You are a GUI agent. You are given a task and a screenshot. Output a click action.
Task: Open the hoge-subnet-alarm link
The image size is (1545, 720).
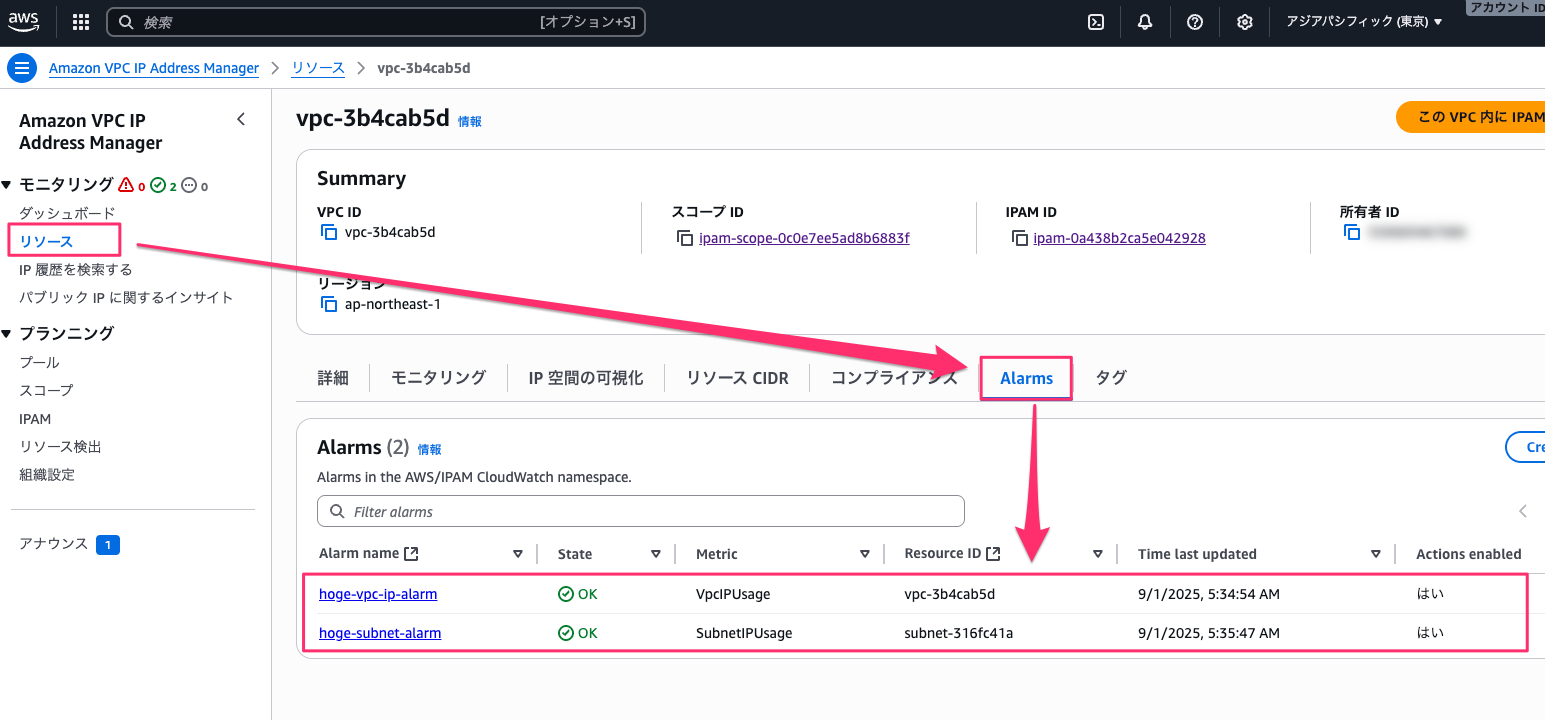pyautogui.click(x=380, y=633)
